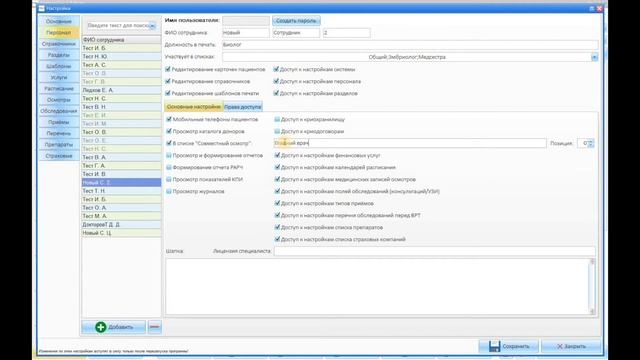Select employee 'Тест Т. Н.'
The image size is (640, 360).
(x=122, y=191)
